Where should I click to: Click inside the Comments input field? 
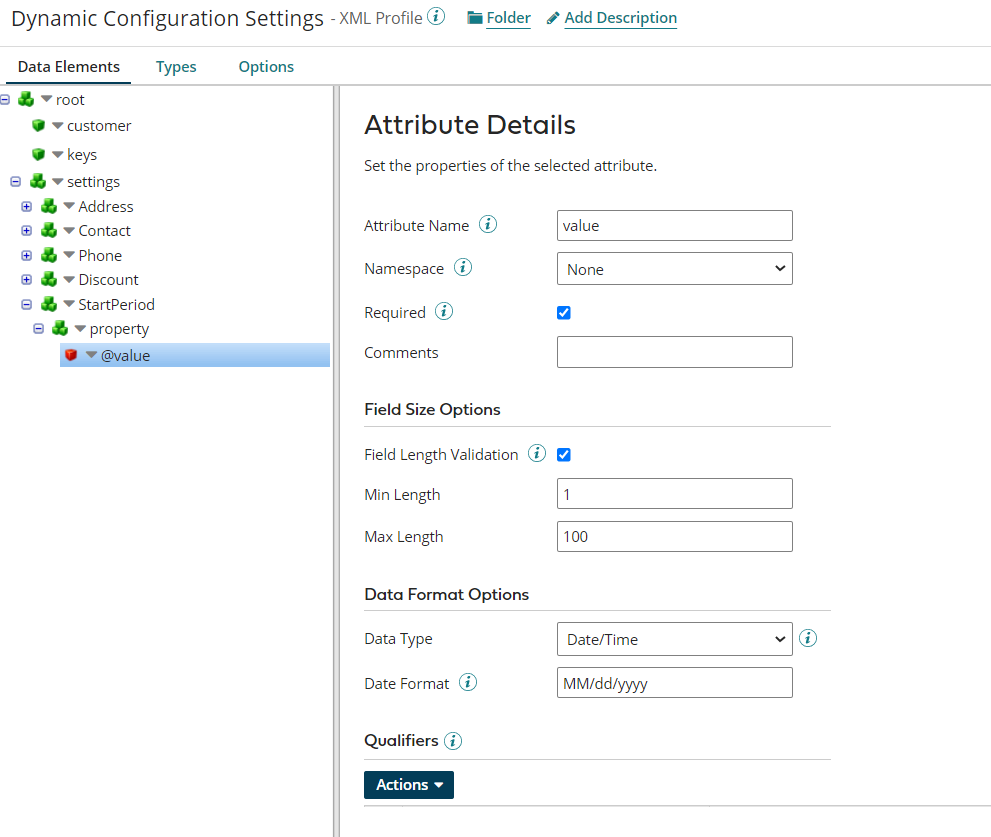click(x=674, y=351)
